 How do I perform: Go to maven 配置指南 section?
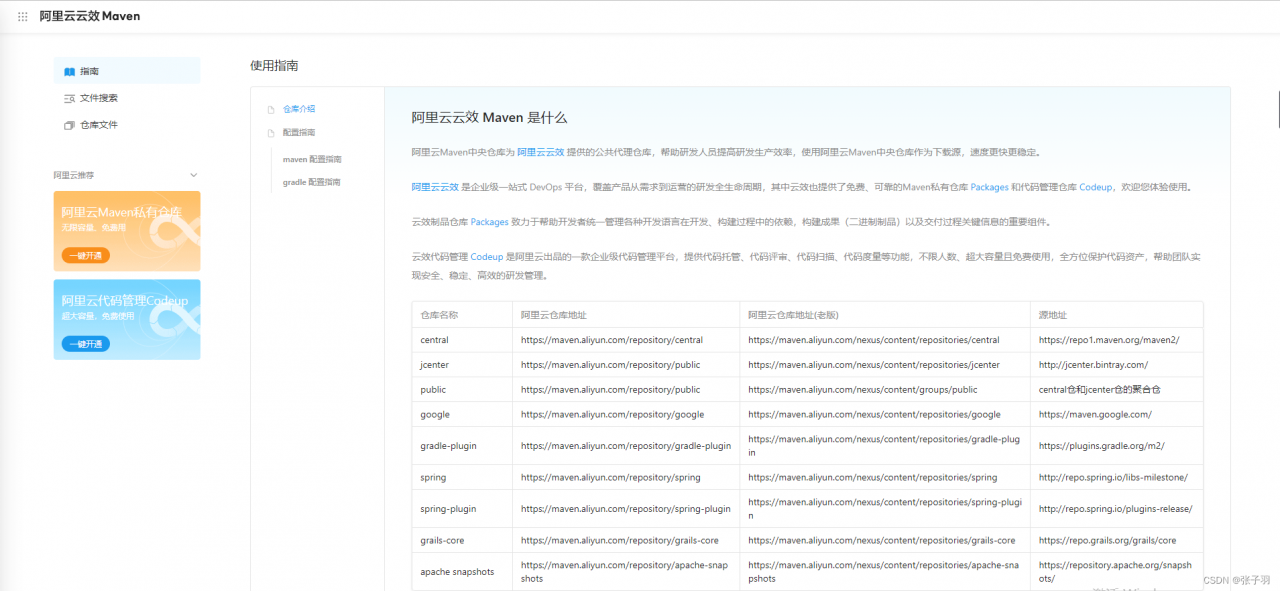[312, 159]
